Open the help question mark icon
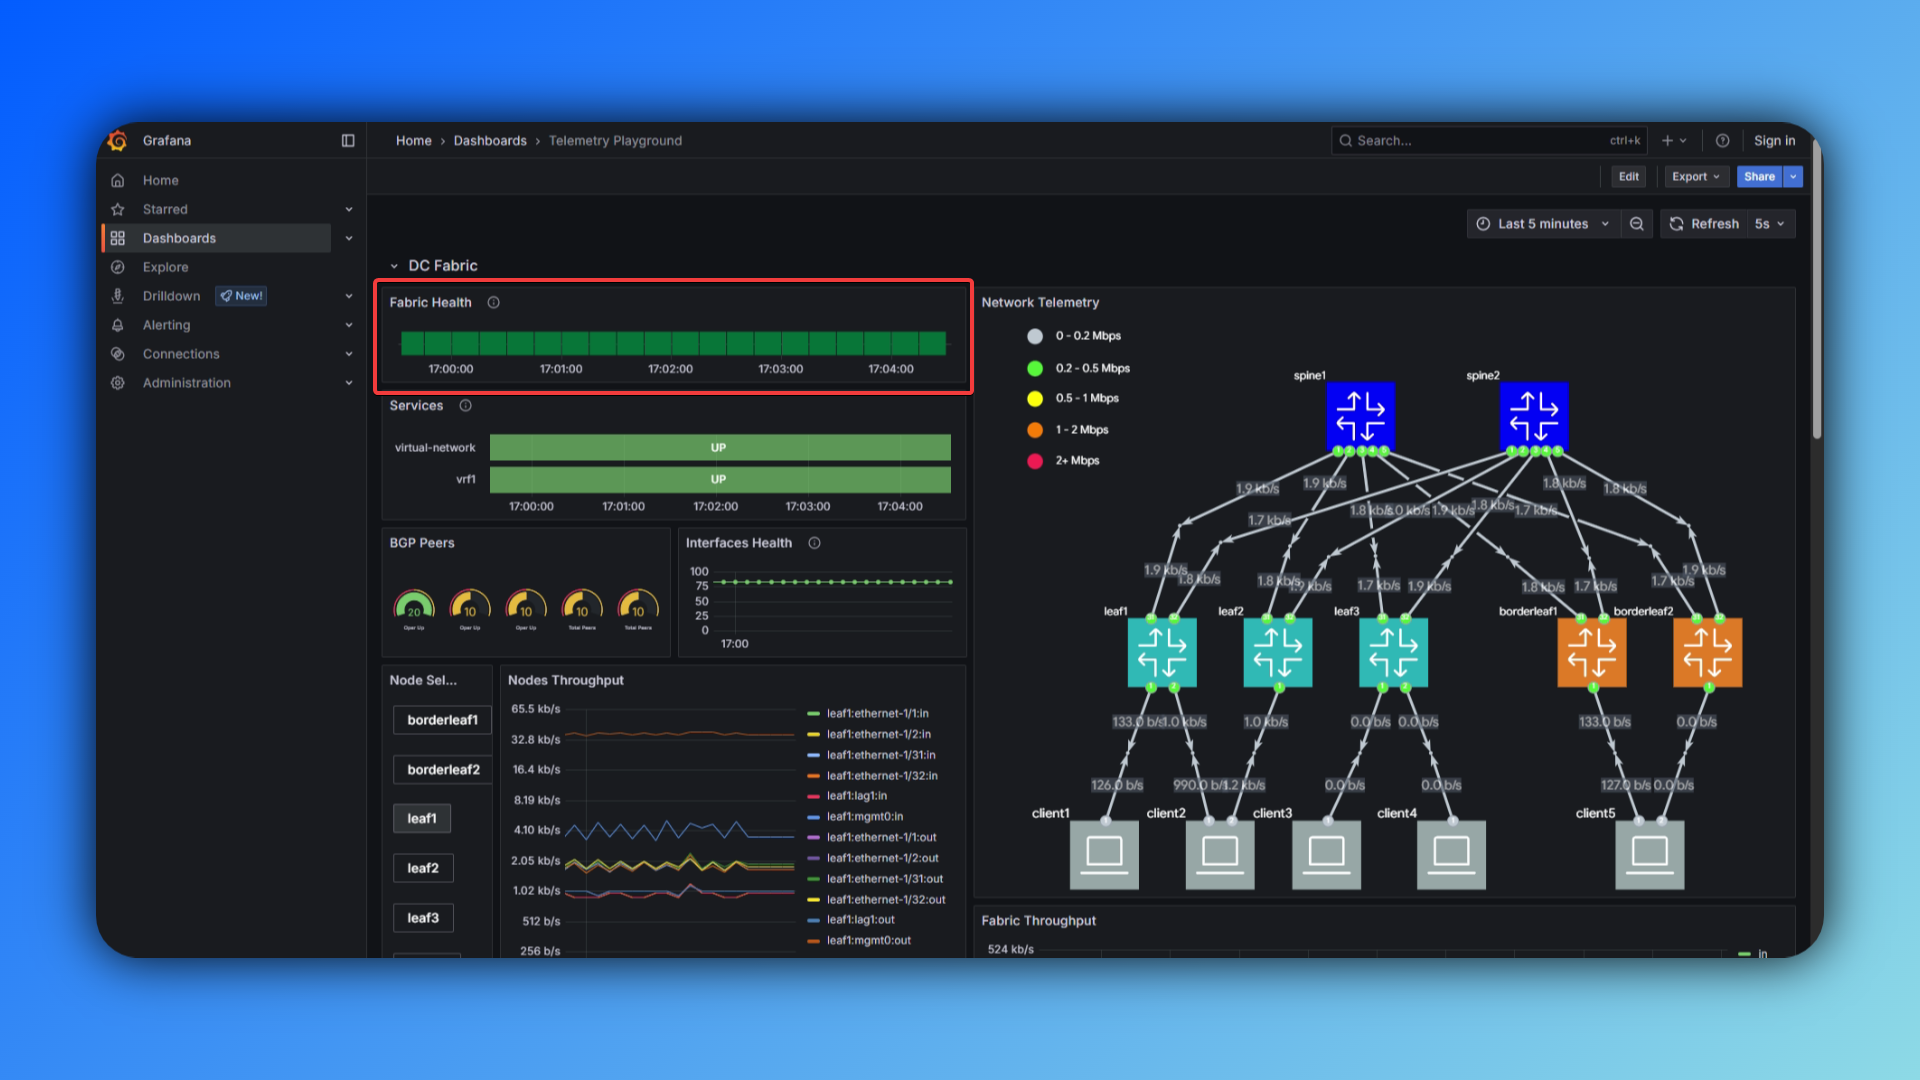Image resolution: width=1920 pixels, height=1080 pixels. 1722,141
